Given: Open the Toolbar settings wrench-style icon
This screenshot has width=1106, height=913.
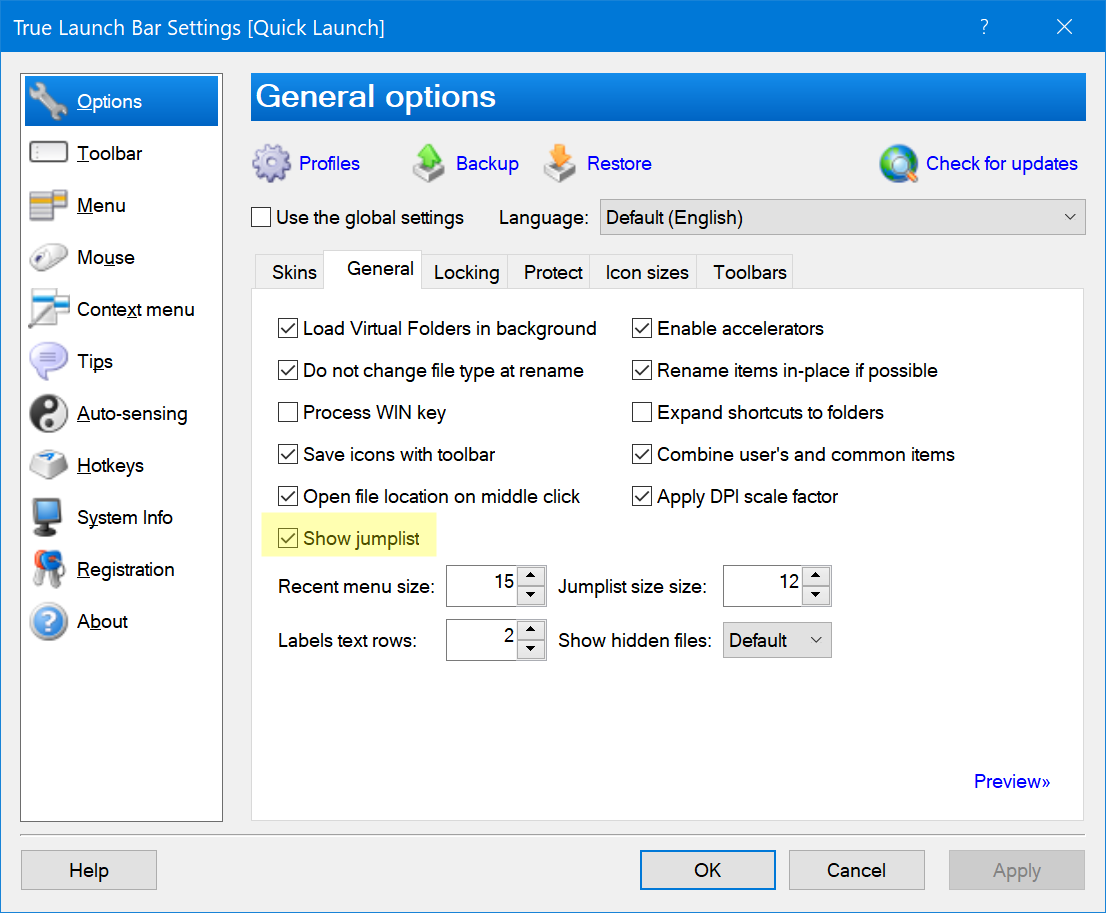Looking at the screenshot, I should coord(48,153).
